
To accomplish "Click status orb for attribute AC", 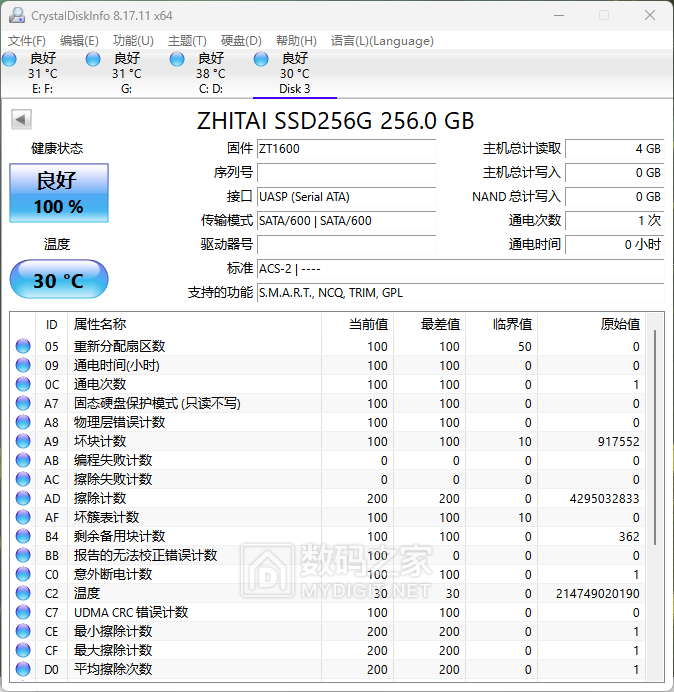I will click(23, 479).
